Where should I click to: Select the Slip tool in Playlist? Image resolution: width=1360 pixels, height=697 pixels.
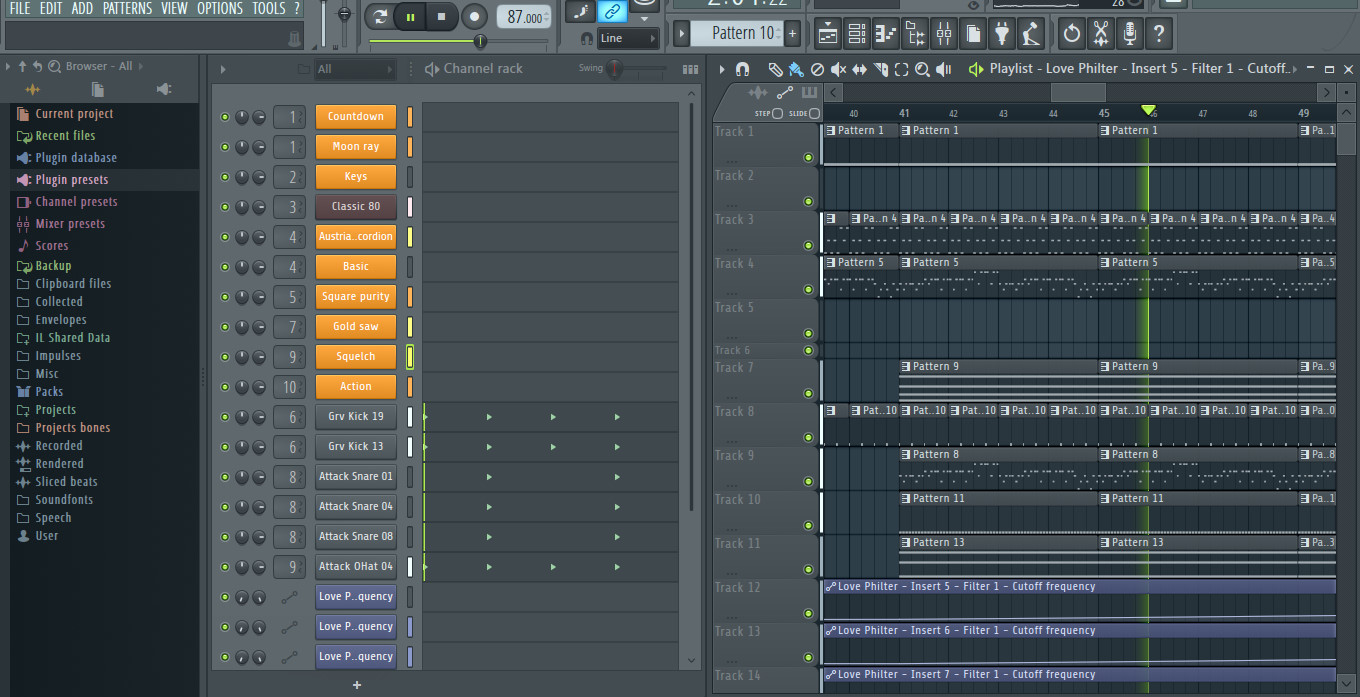pyautogui.click(x=859, y=69)
